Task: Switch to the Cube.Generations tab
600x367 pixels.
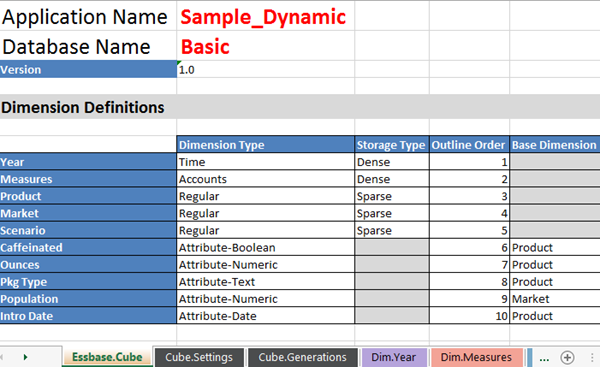Action: (x=302, y=357)
